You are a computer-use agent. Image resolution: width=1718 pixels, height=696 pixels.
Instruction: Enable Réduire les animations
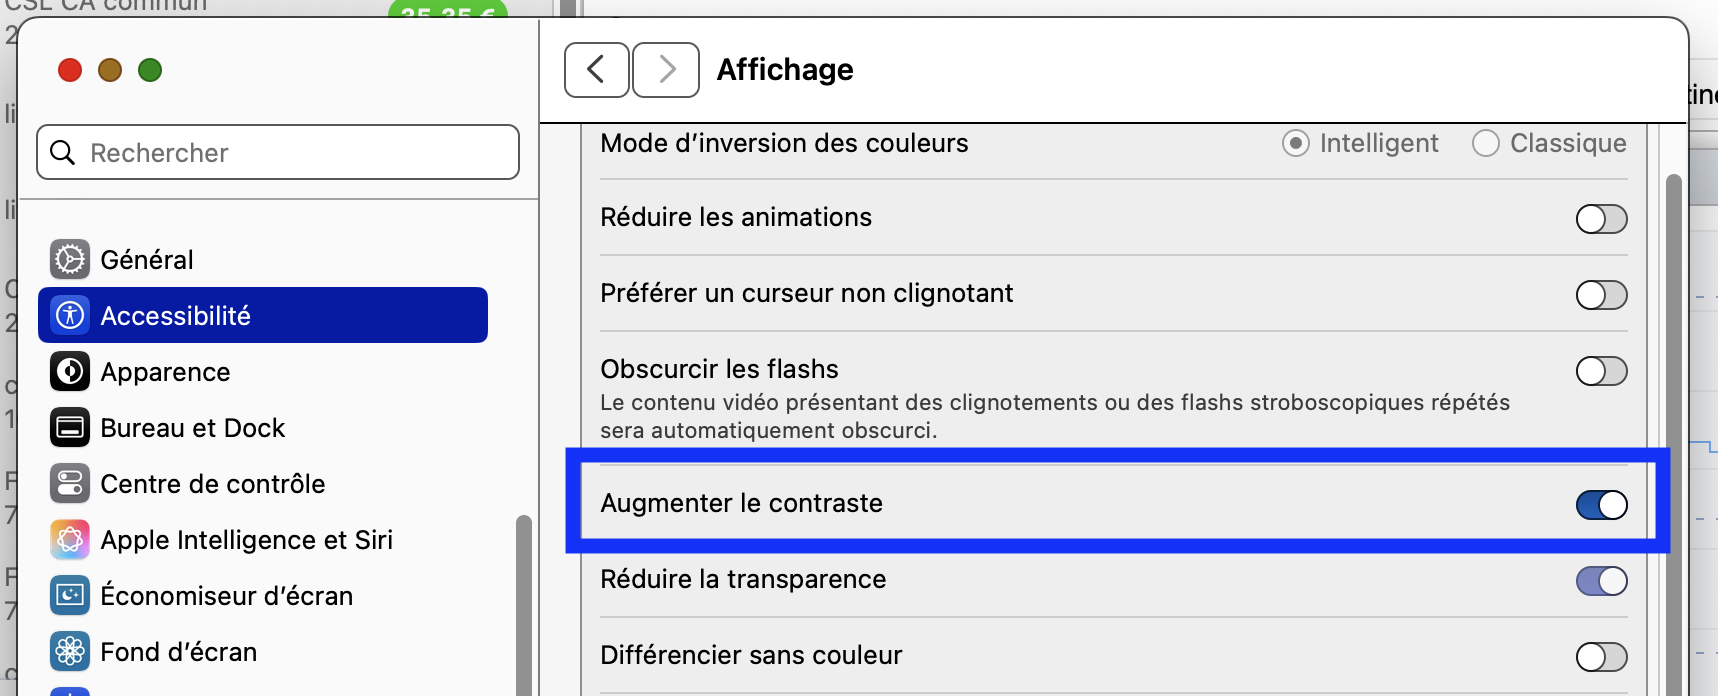pyautogui.click(x=1601, y=219)
